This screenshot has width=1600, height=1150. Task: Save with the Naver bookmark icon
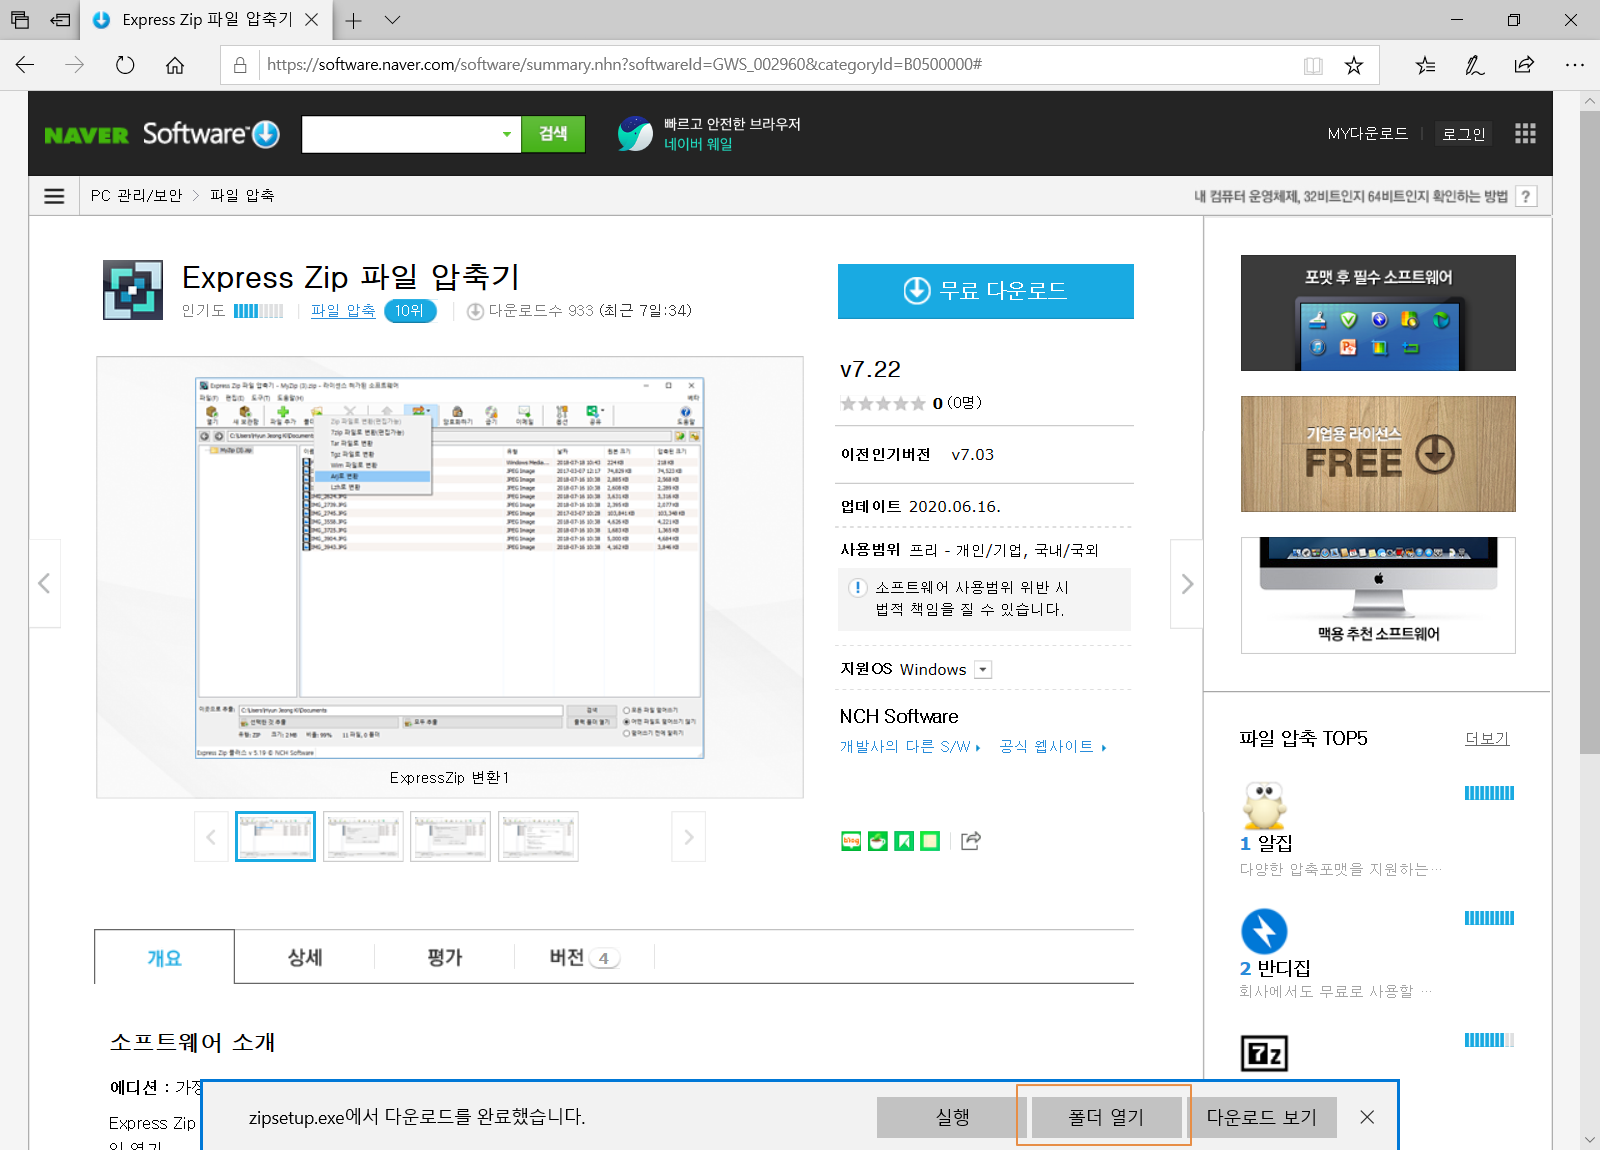click(x=903, y=841)
